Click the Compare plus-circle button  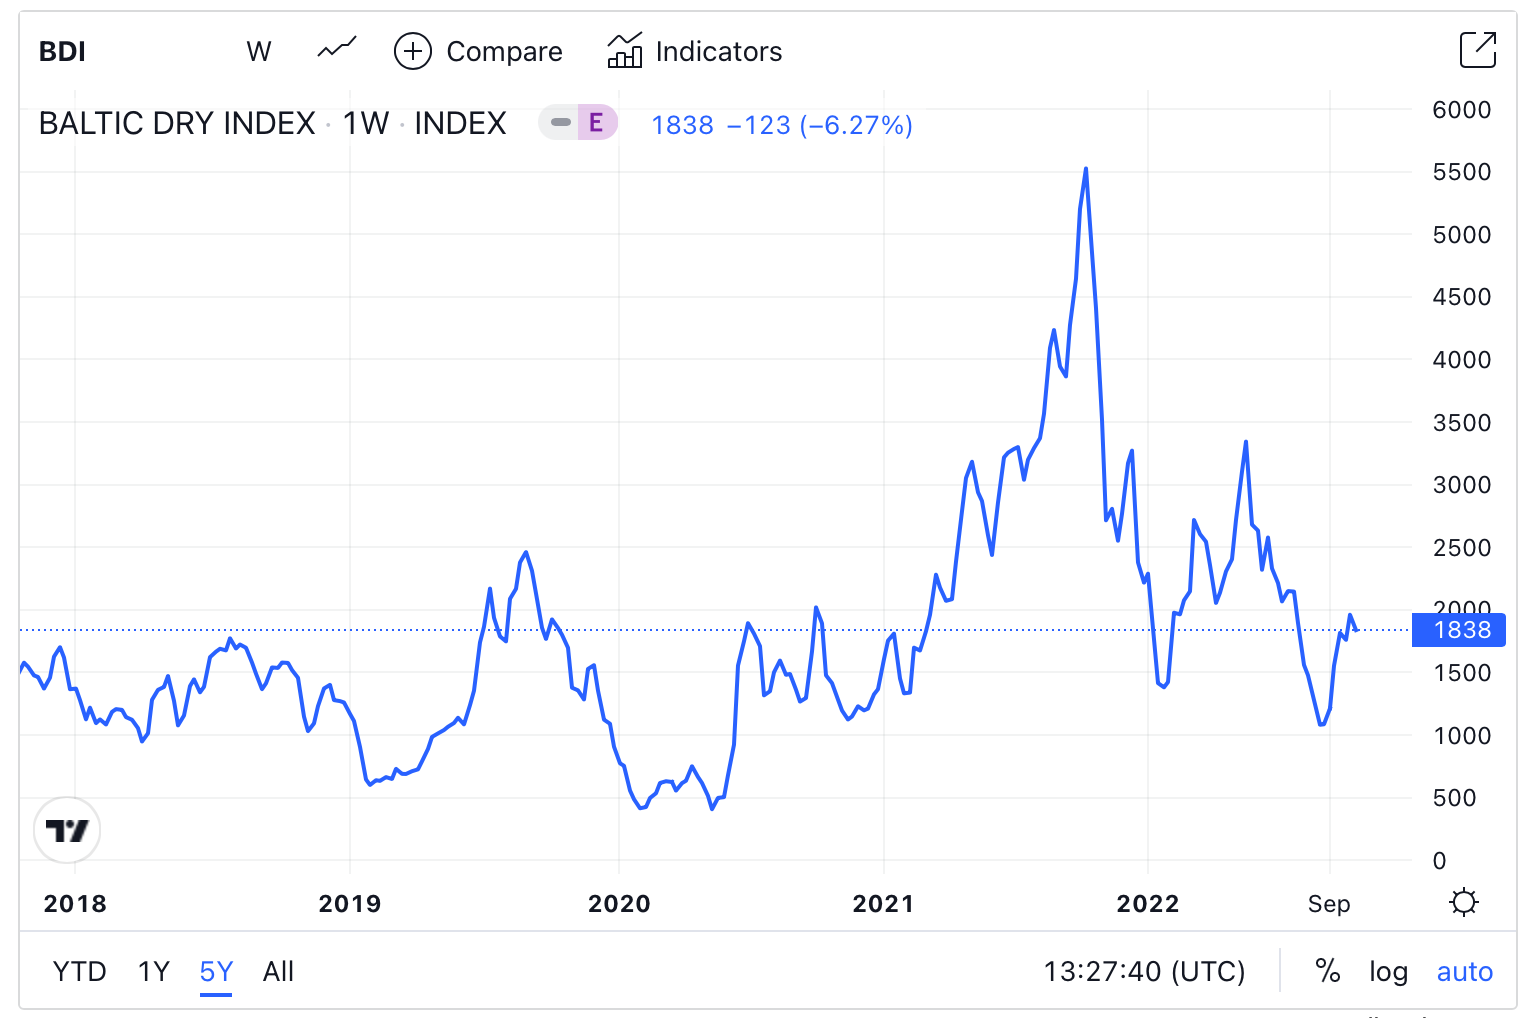pyautogui.click(x=413, y=51)
